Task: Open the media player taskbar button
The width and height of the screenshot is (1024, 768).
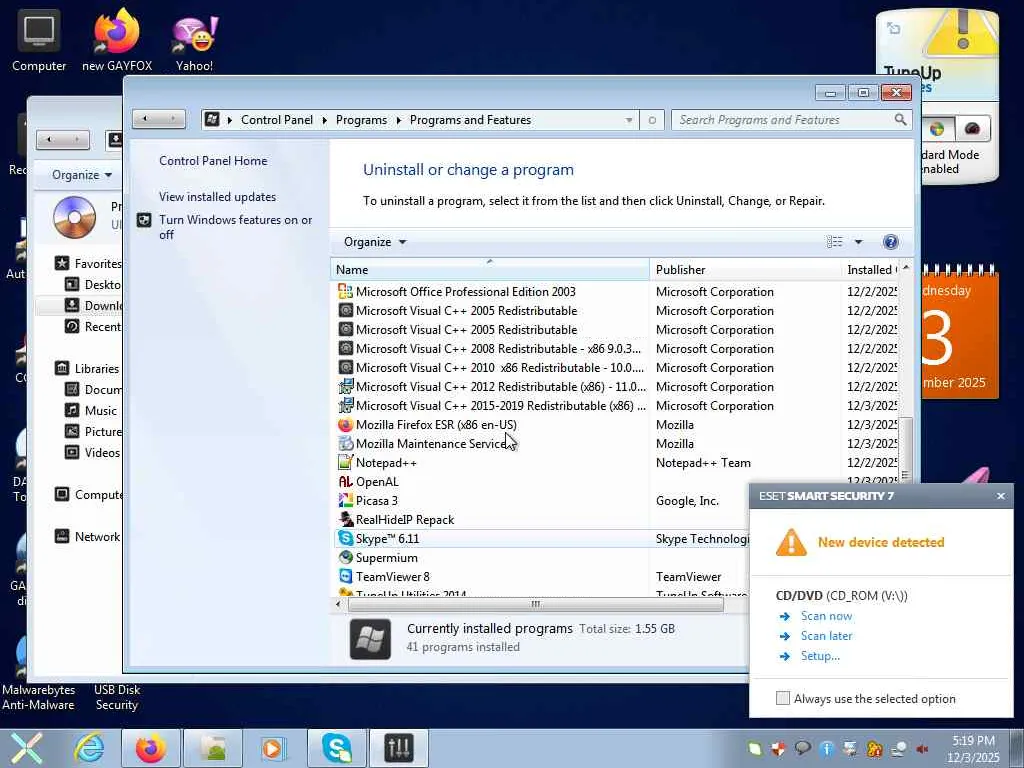Action: [273, 748]
